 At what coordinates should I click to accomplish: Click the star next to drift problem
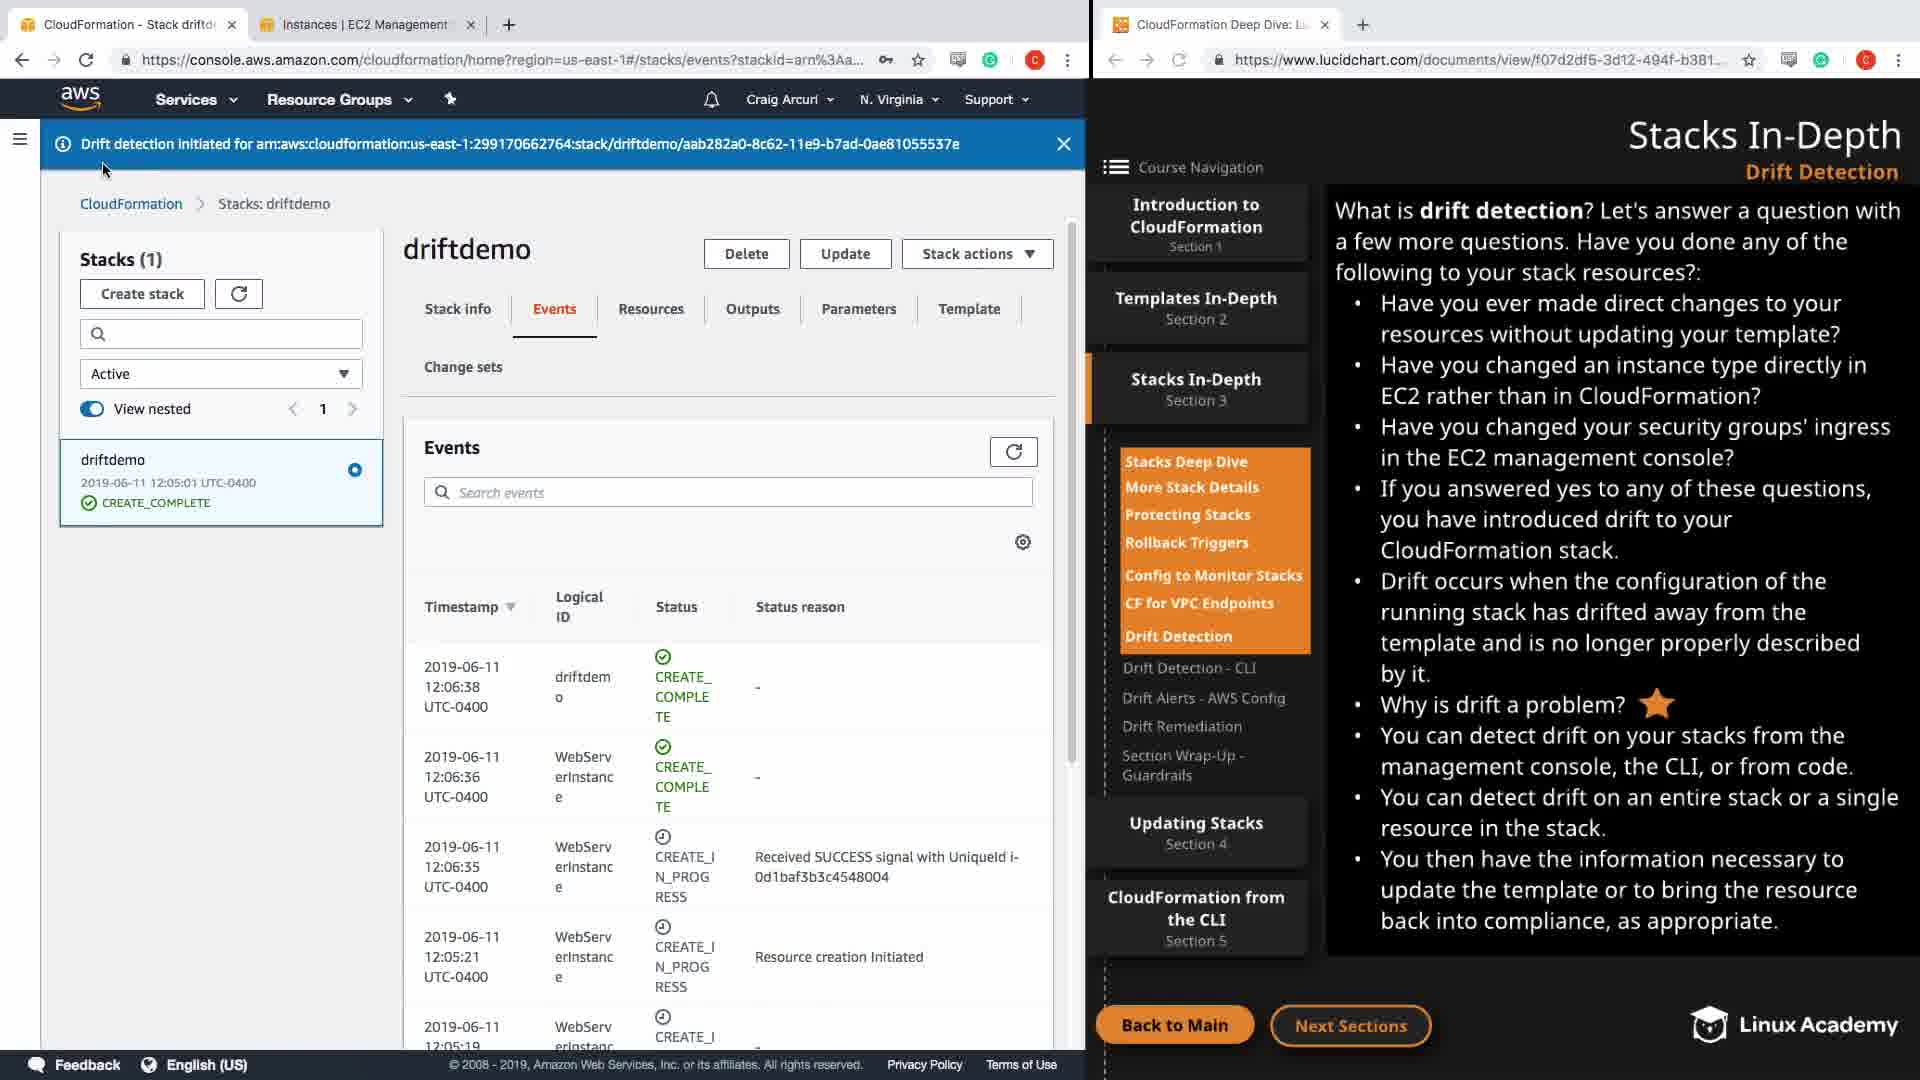click(1656, 704)
